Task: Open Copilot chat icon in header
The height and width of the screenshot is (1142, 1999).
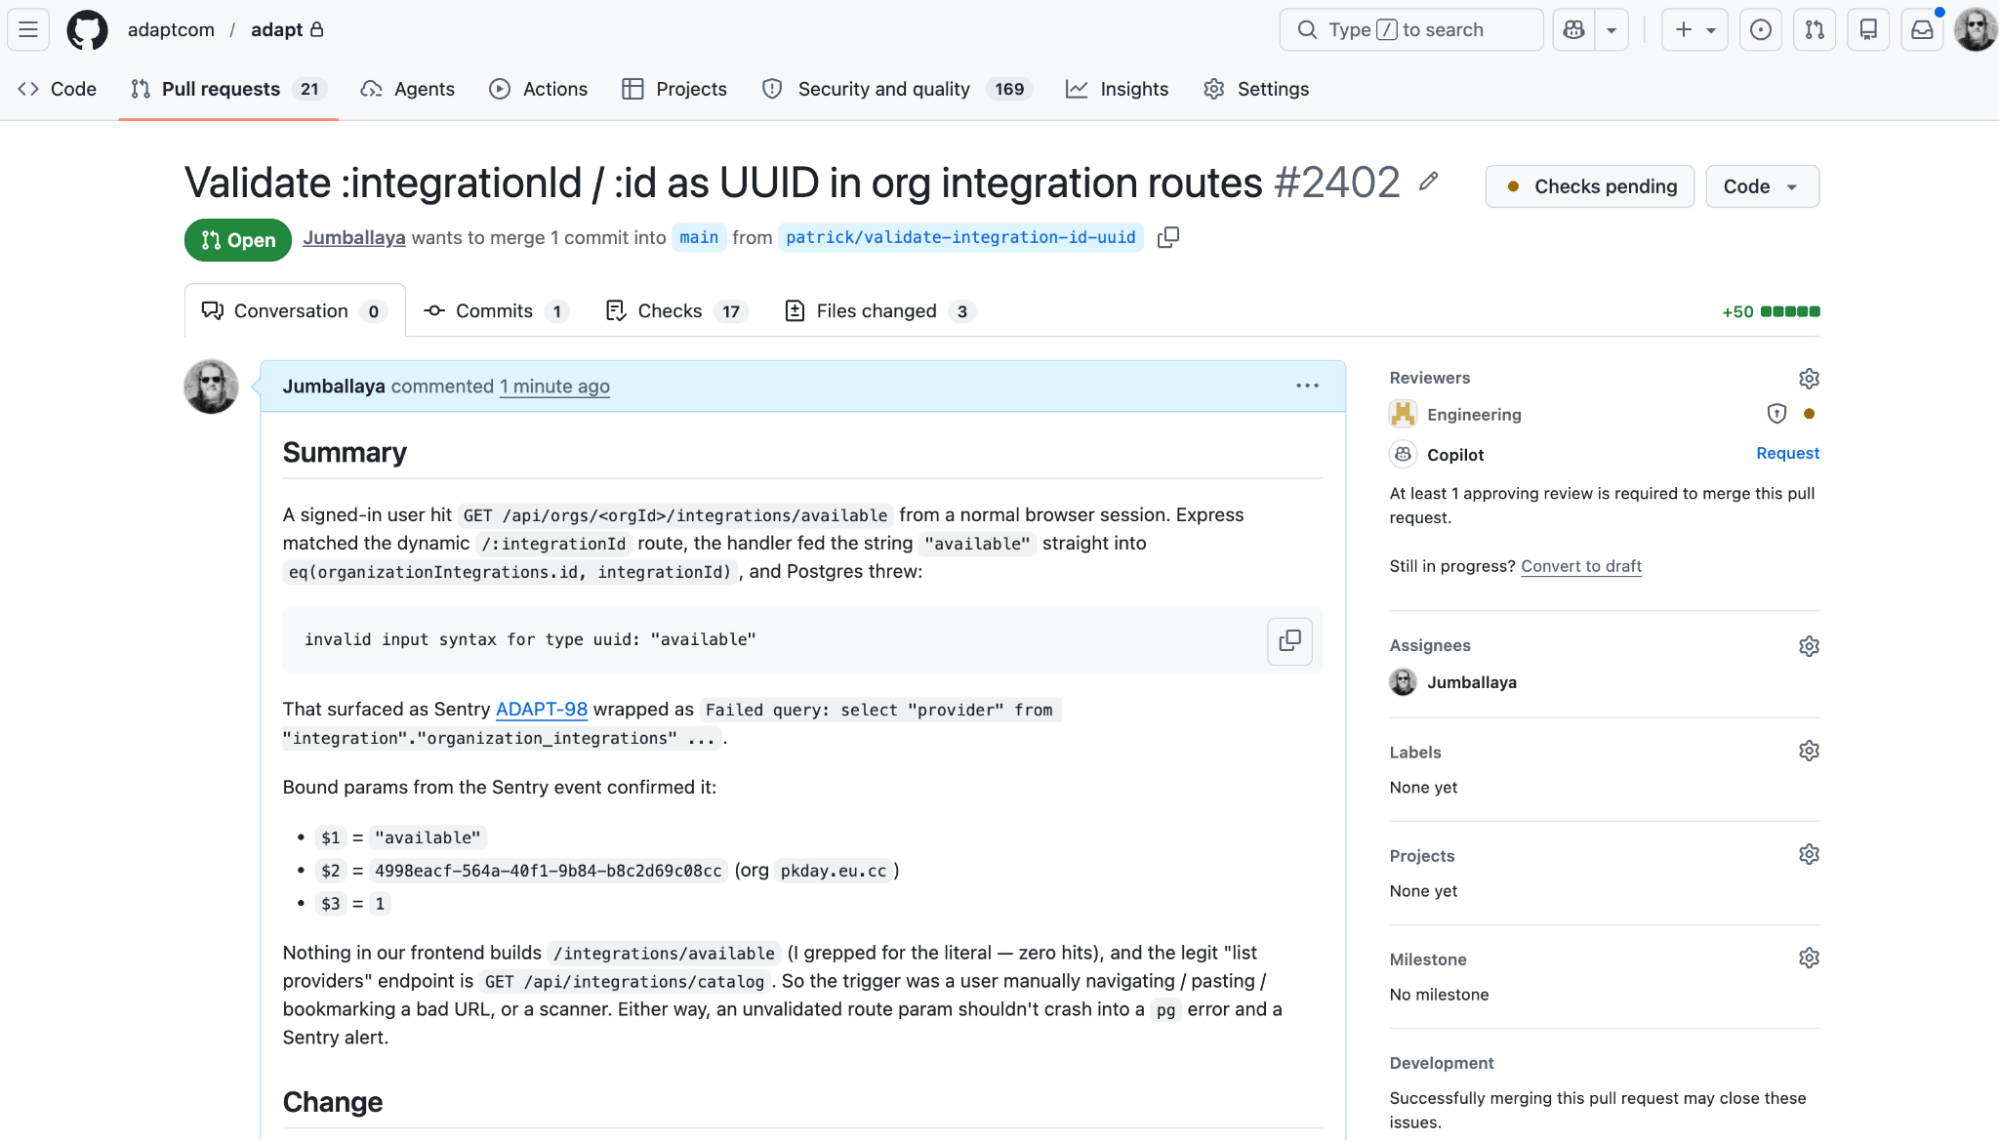Action: [1574, 30]
